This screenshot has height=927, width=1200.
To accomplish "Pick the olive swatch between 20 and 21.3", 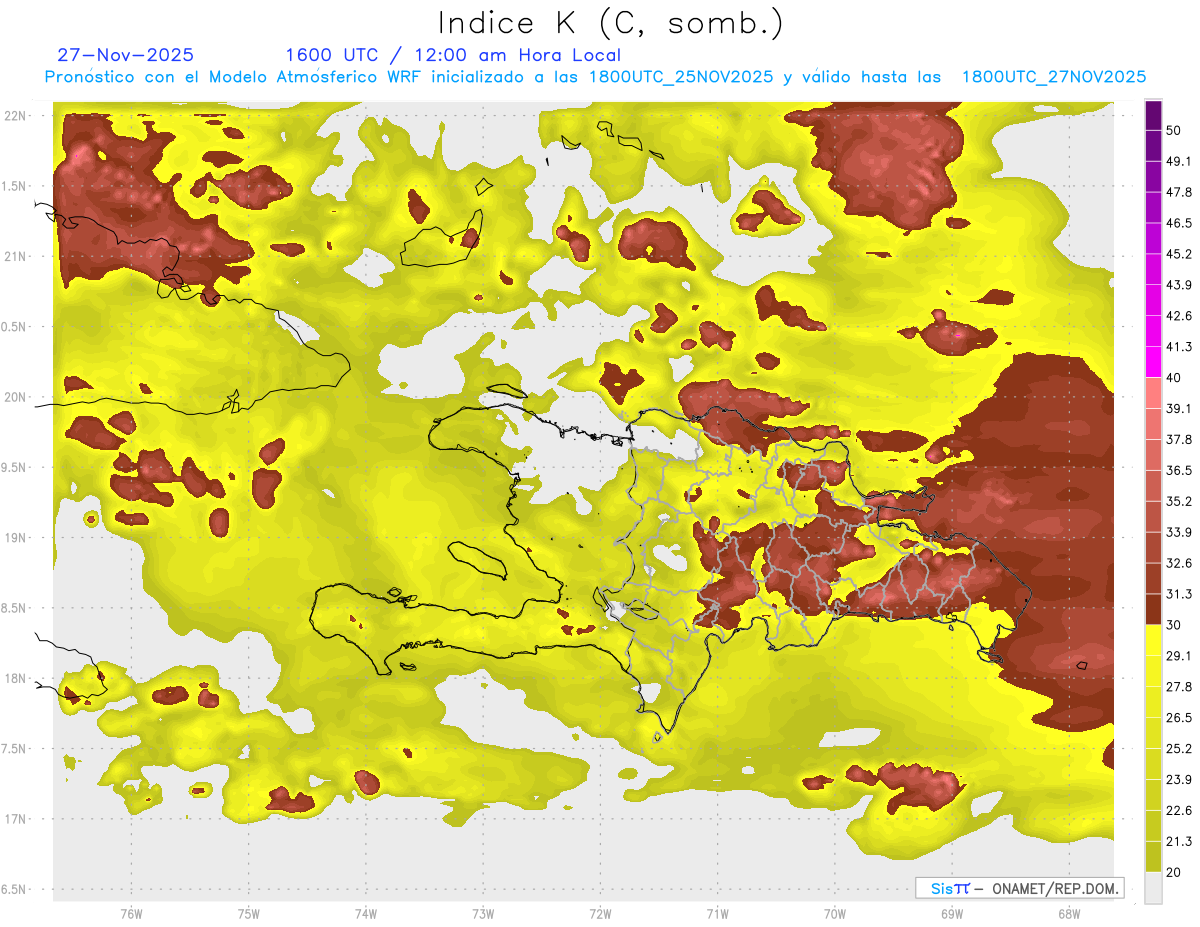I will coord(1153,857).
